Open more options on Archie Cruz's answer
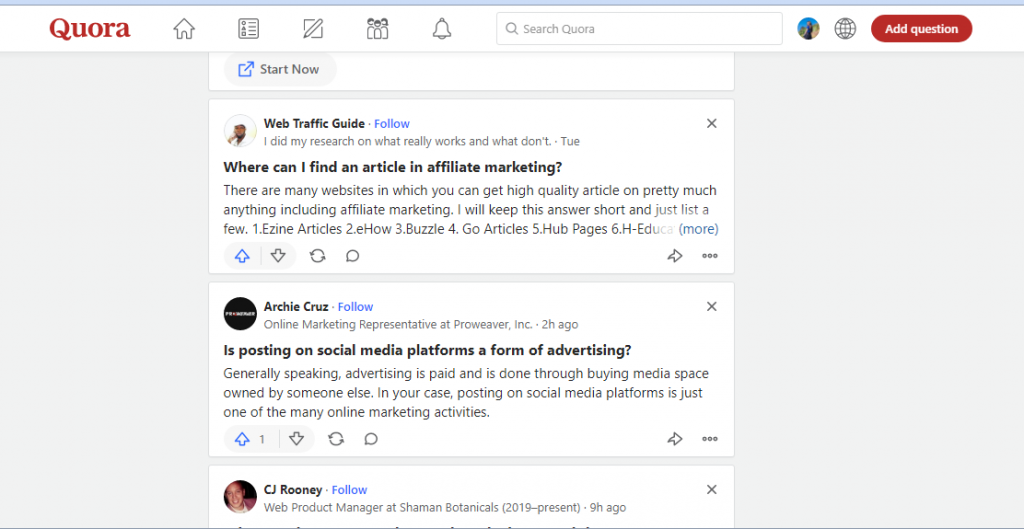1024x529 pixels. point(710,439)
